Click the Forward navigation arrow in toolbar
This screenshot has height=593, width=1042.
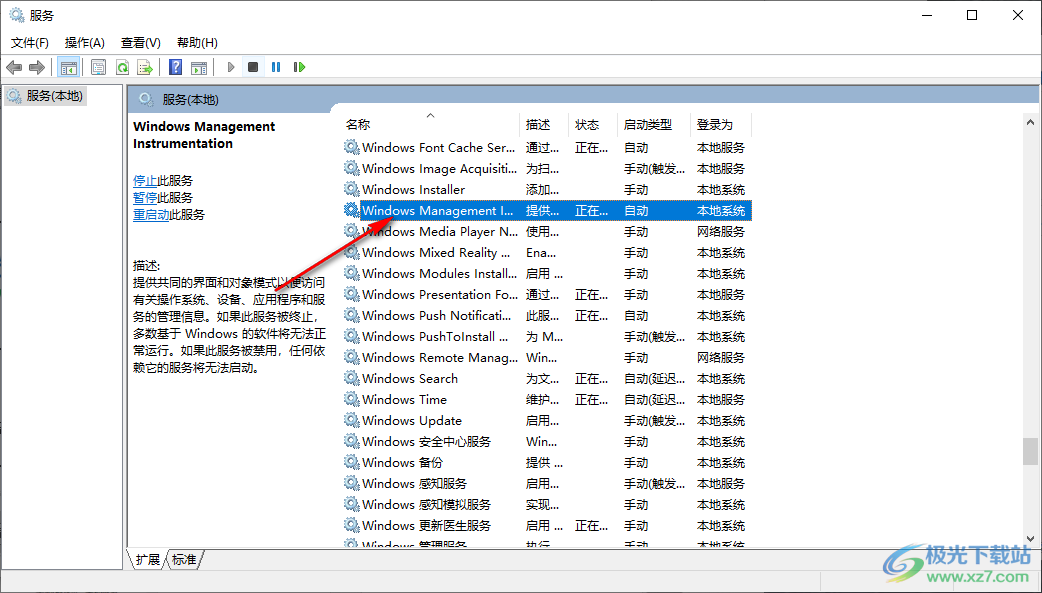pyautogui.click(x=37, y=67)
